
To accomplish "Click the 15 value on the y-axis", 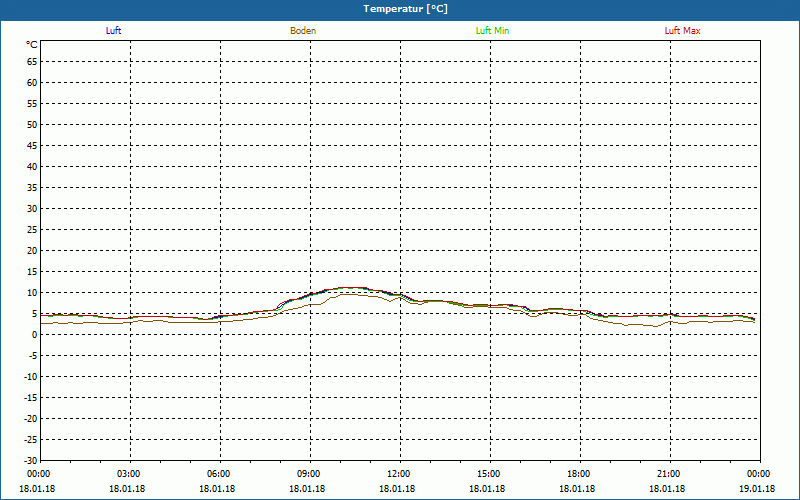I will pyautogui.click(x=32, y=272).
